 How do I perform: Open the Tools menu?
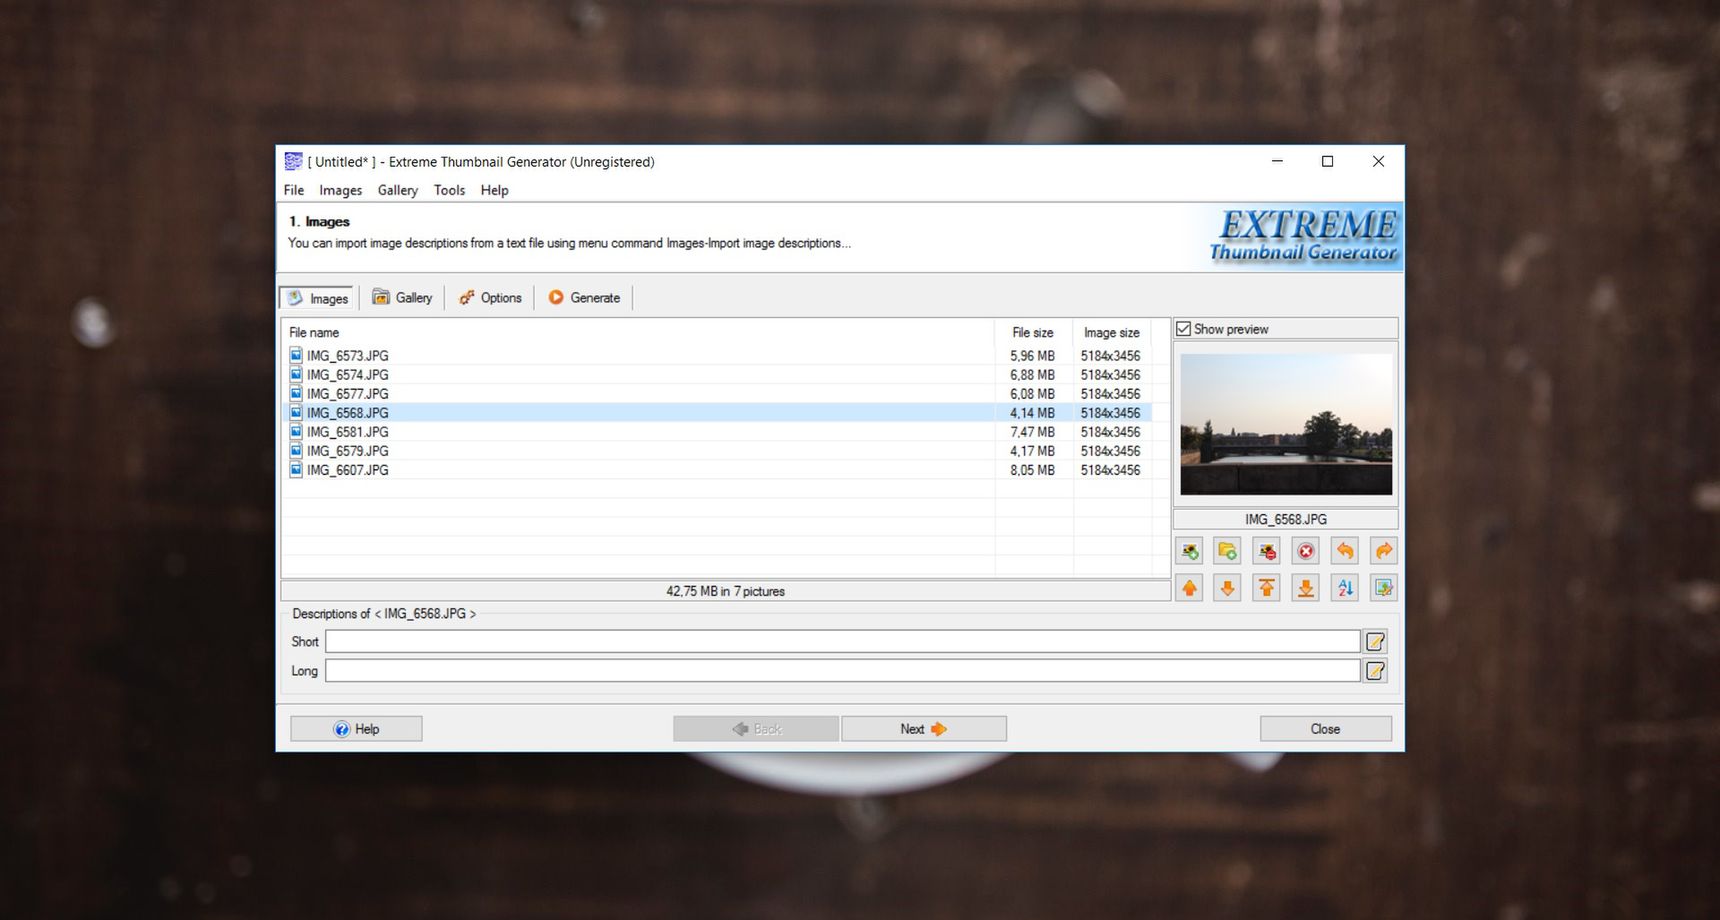pyautogui.click(x=449, y=190)
